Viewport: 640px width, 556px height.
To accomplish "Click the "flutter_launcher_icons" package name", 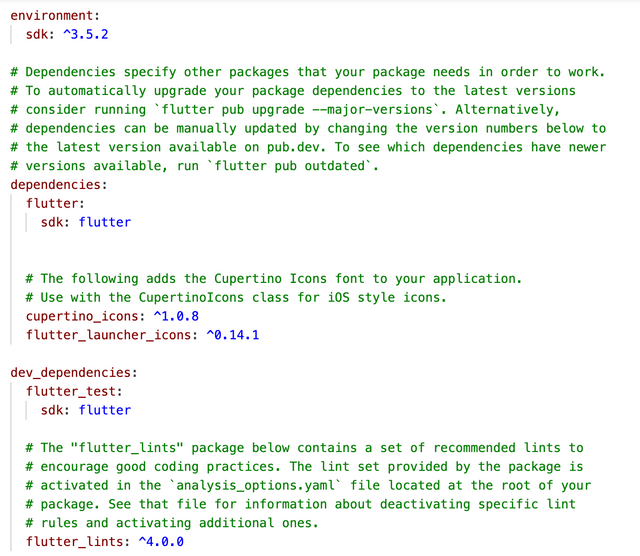I will (x=108, y=335).
